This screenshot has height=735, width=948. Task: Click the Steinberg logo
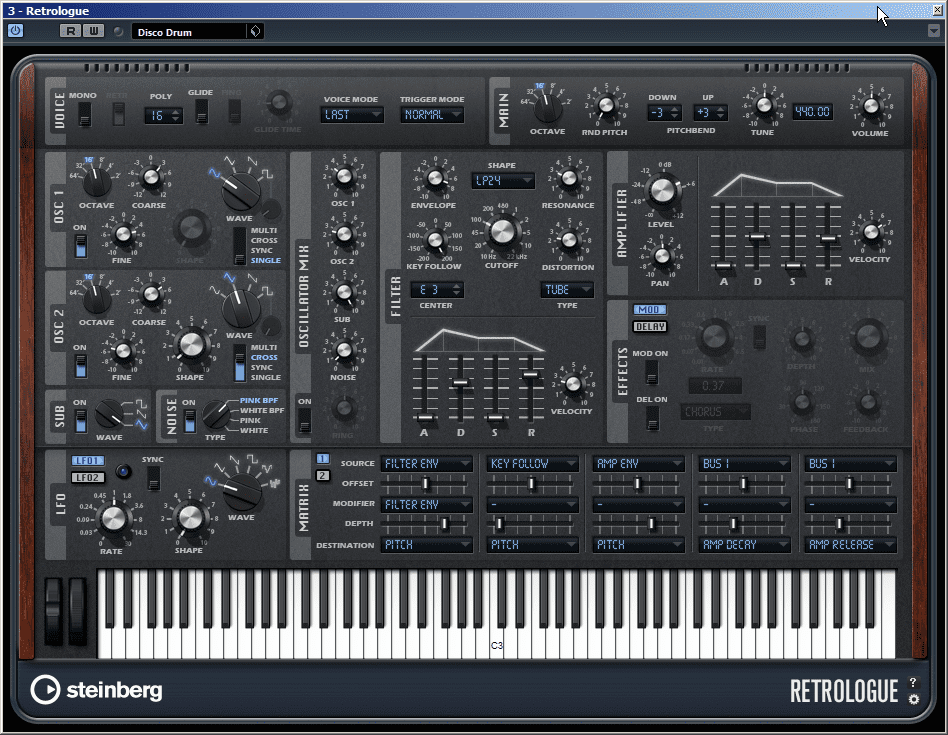click(x=97, y=690)
